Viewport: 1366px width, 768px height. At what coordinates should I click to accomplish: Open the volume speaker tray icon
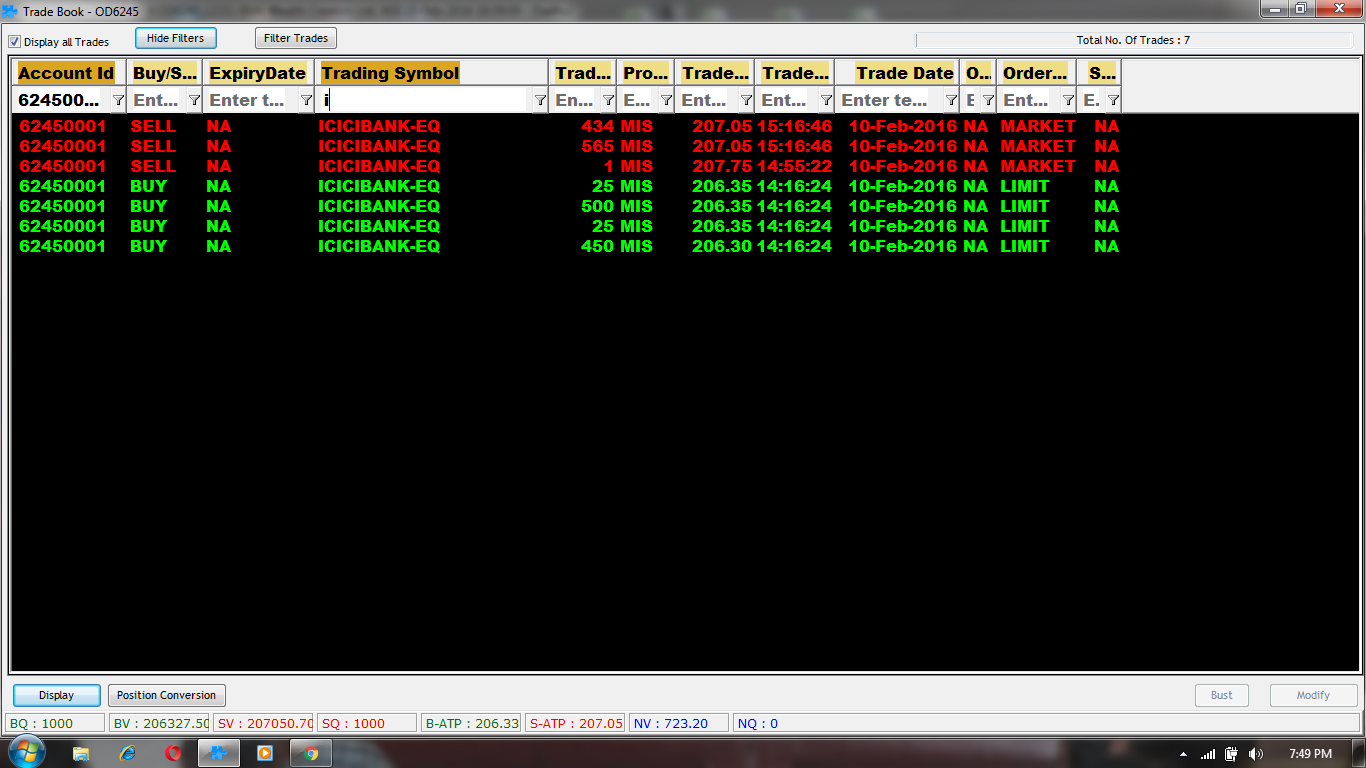(x=1256, y=754)
